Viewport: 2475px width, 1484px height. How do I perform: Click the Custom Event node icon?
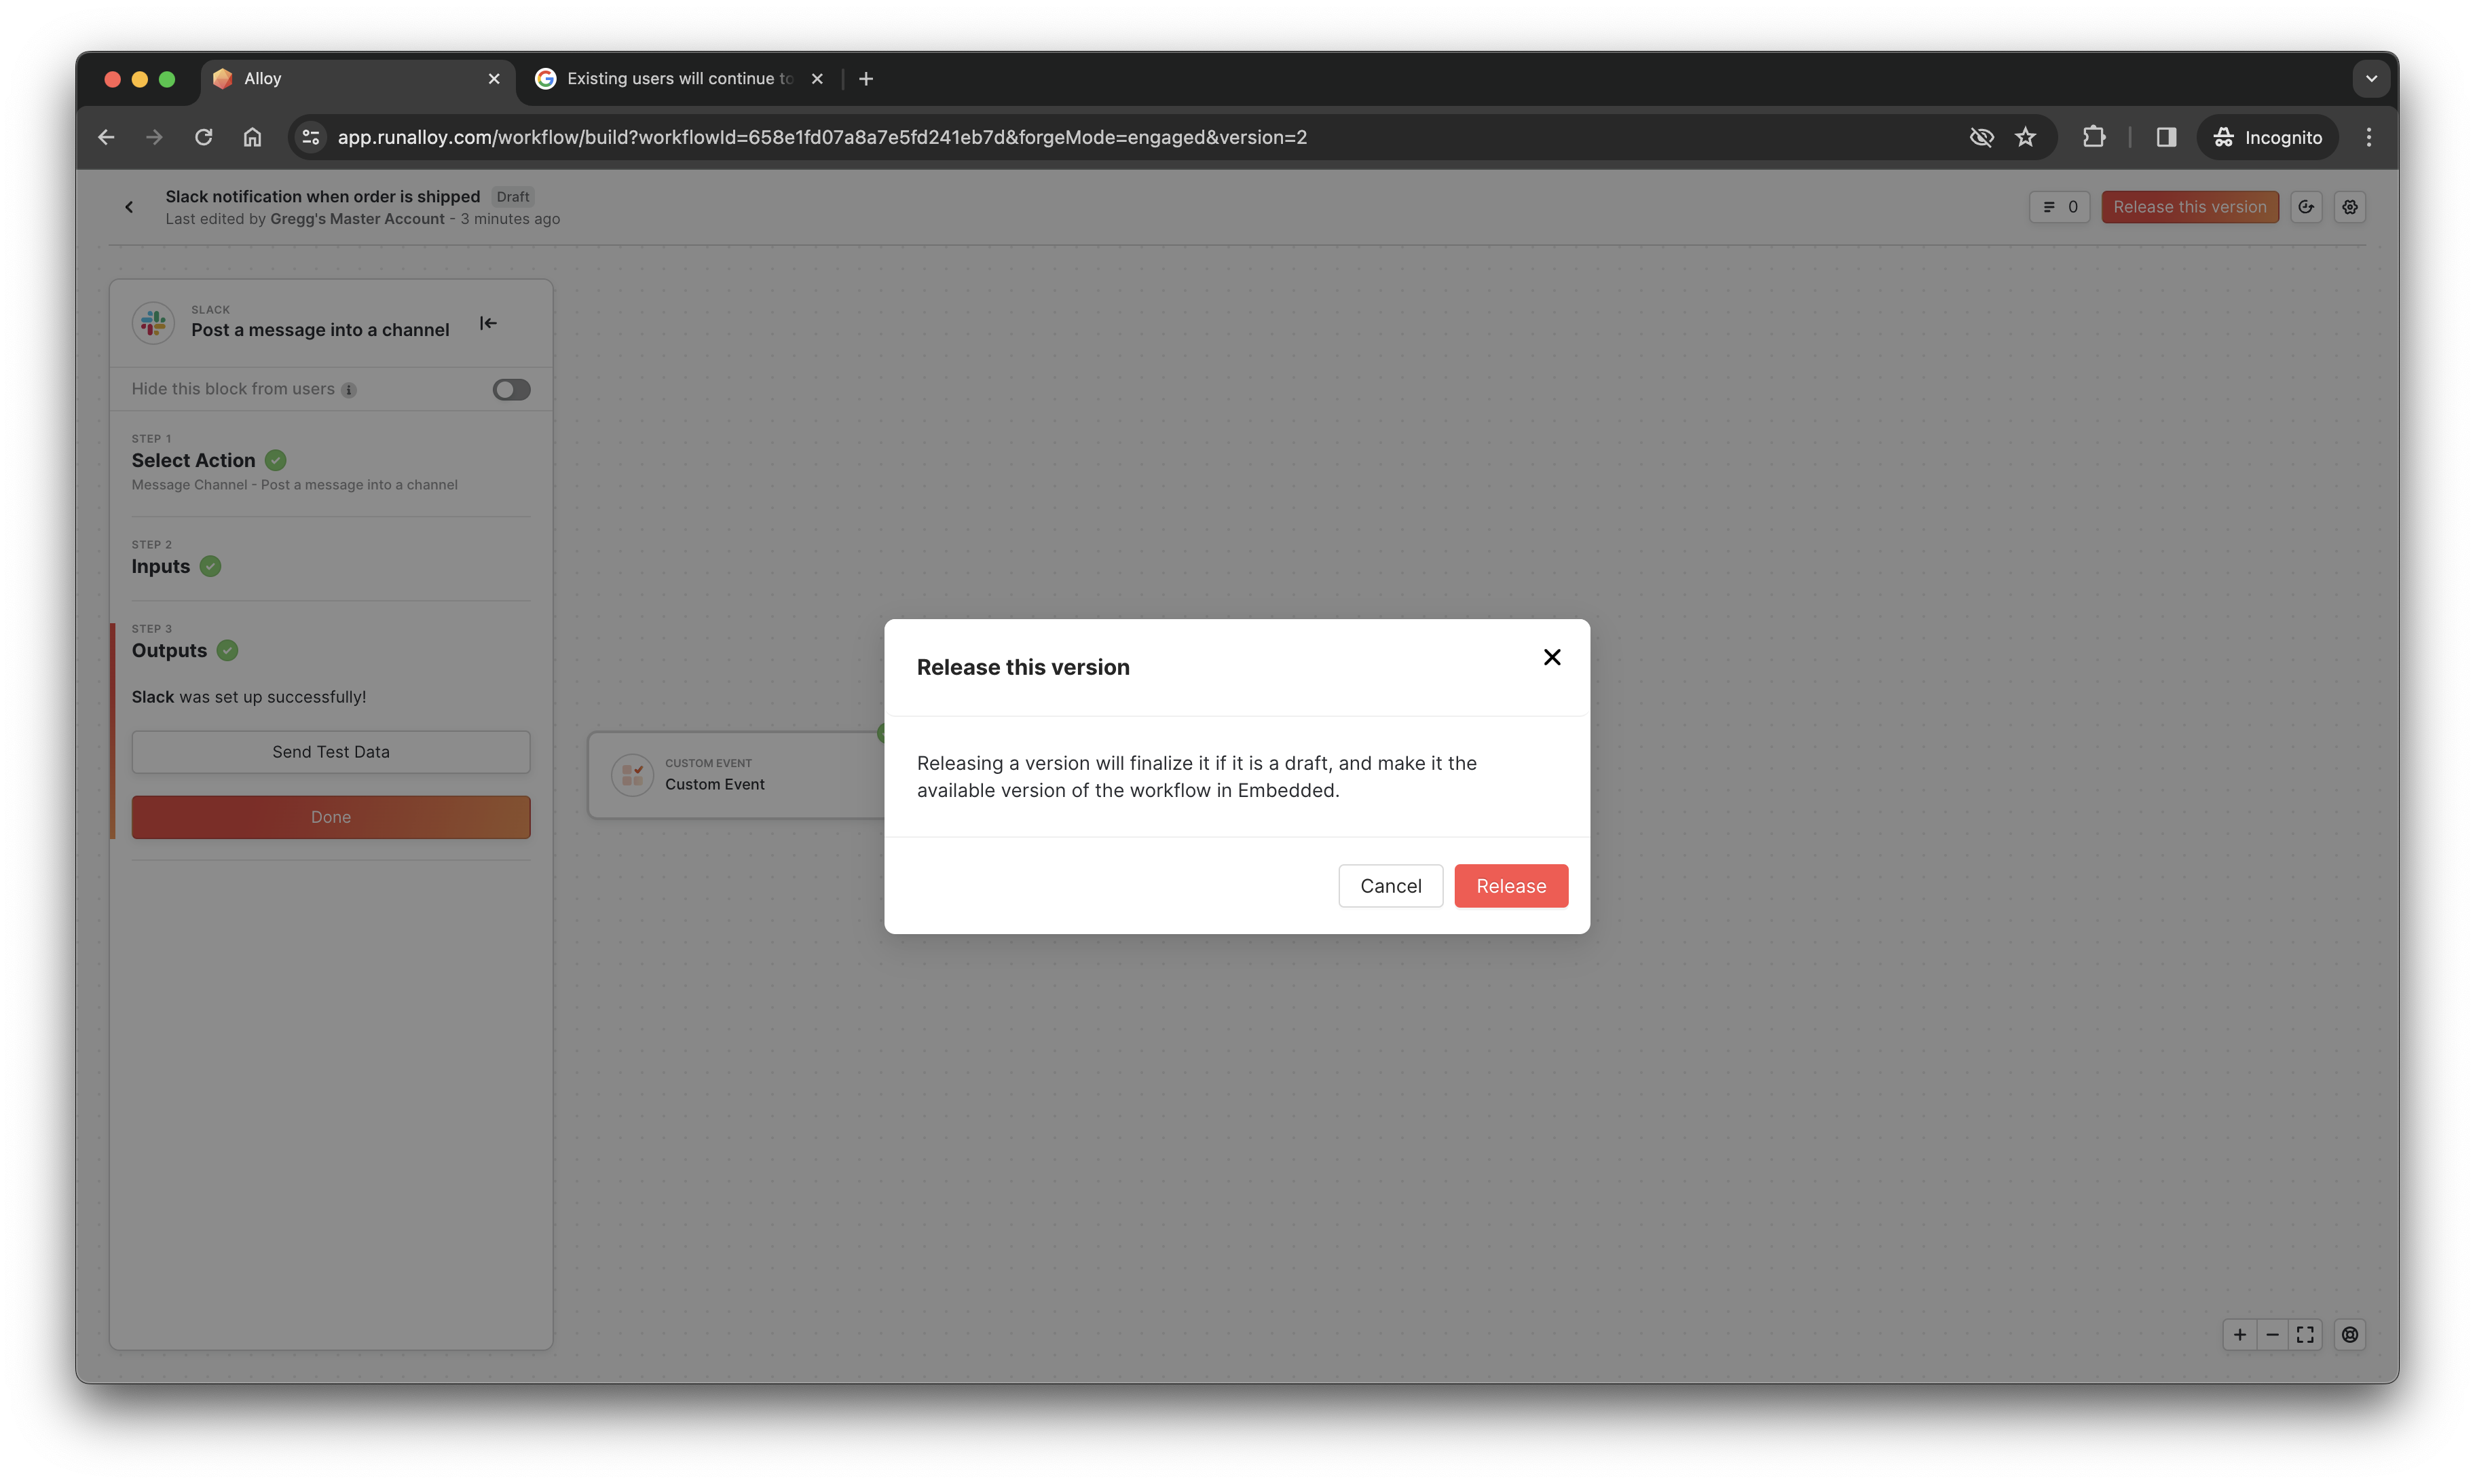tap(632, 775)
